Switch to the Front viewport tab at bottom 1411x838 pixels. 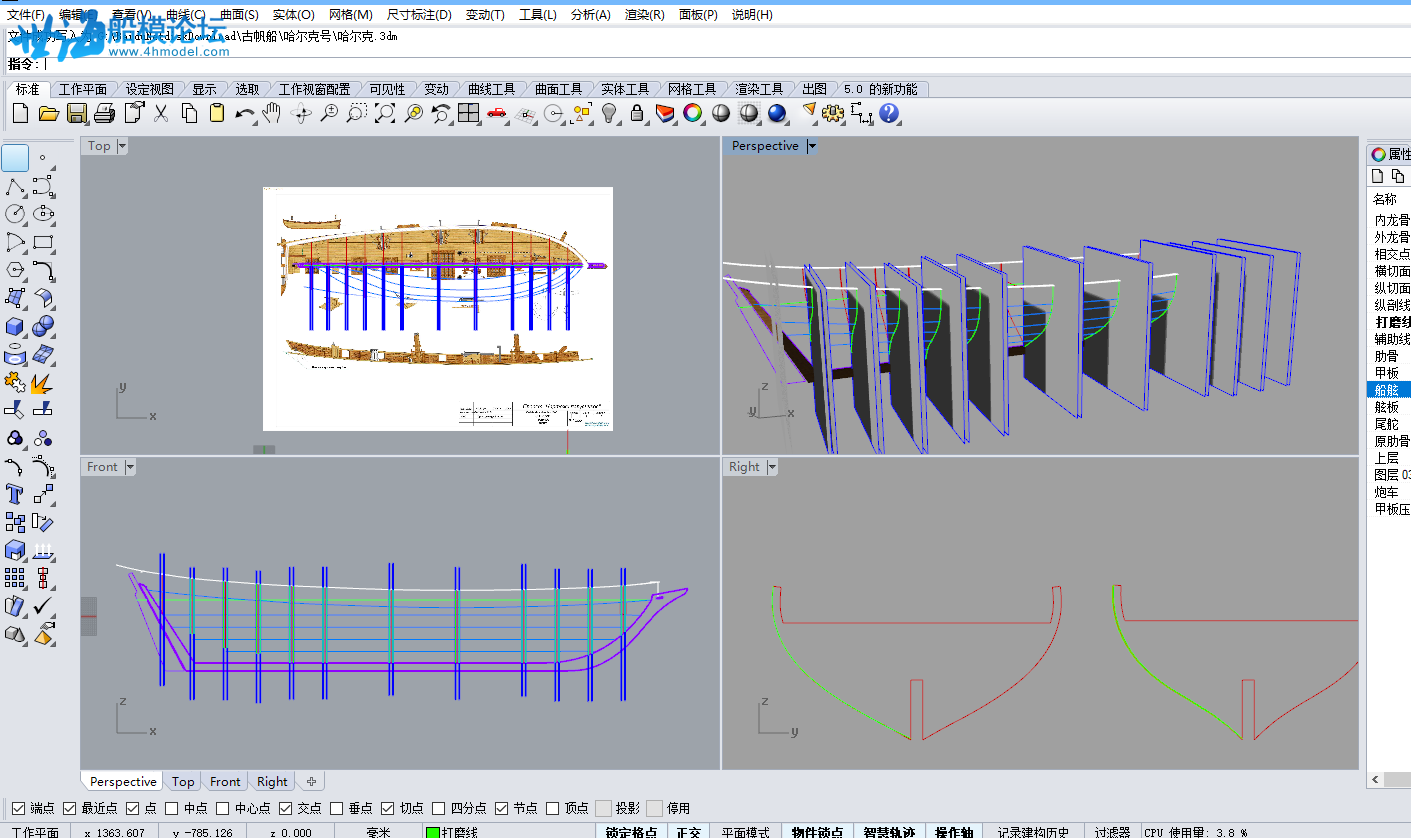click(x=225, y=782)
